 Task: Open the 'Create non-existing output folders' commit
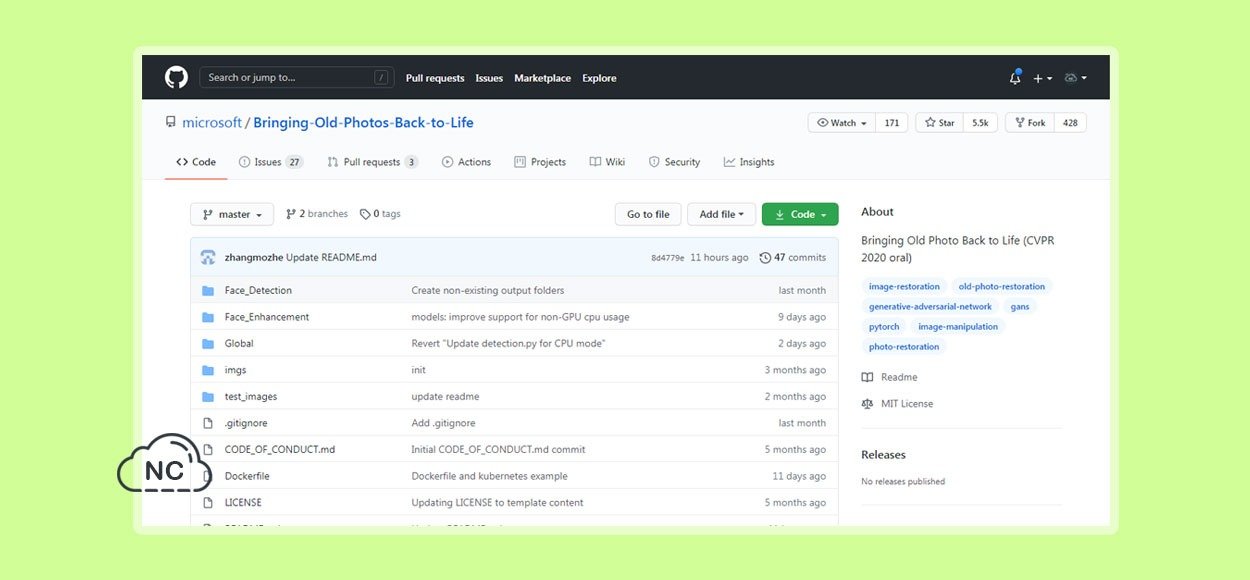pyautogui.click(x=488, y=290)
